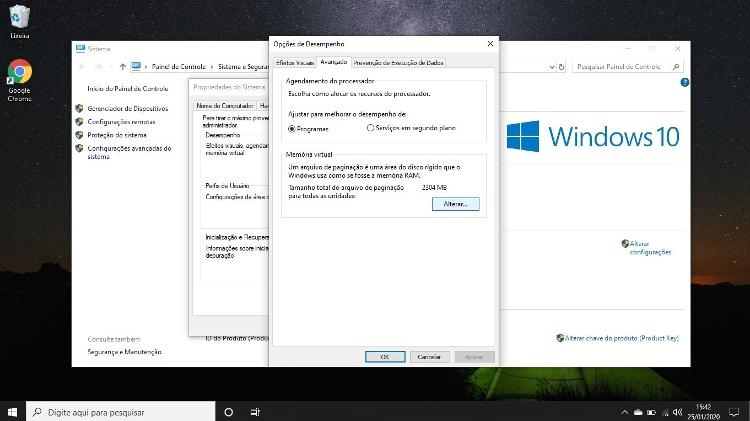750x421 pixels.
Task: Click the Pesquisar Painel de Controle field
Action: pyautogui.click(x=627, y=66)
